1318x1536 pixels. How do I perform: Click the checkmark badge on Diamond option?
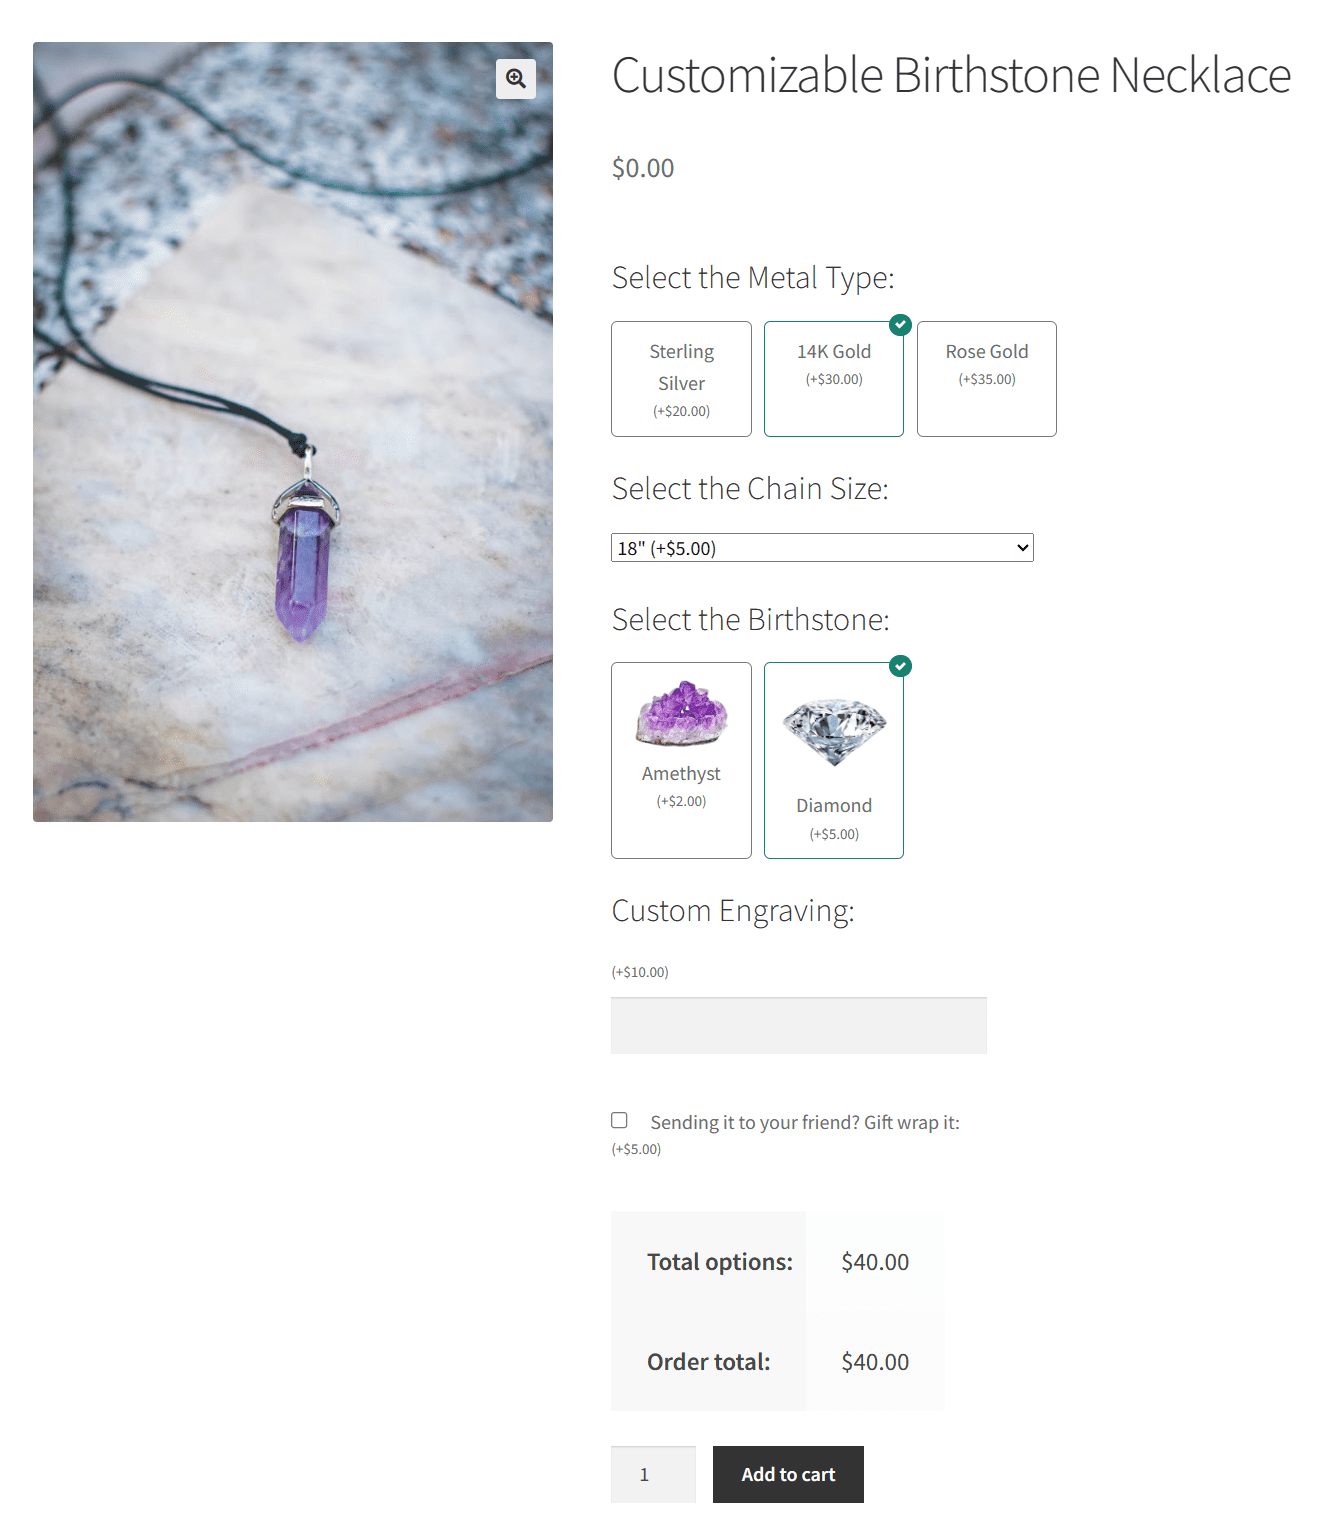[x=901, y=666]
